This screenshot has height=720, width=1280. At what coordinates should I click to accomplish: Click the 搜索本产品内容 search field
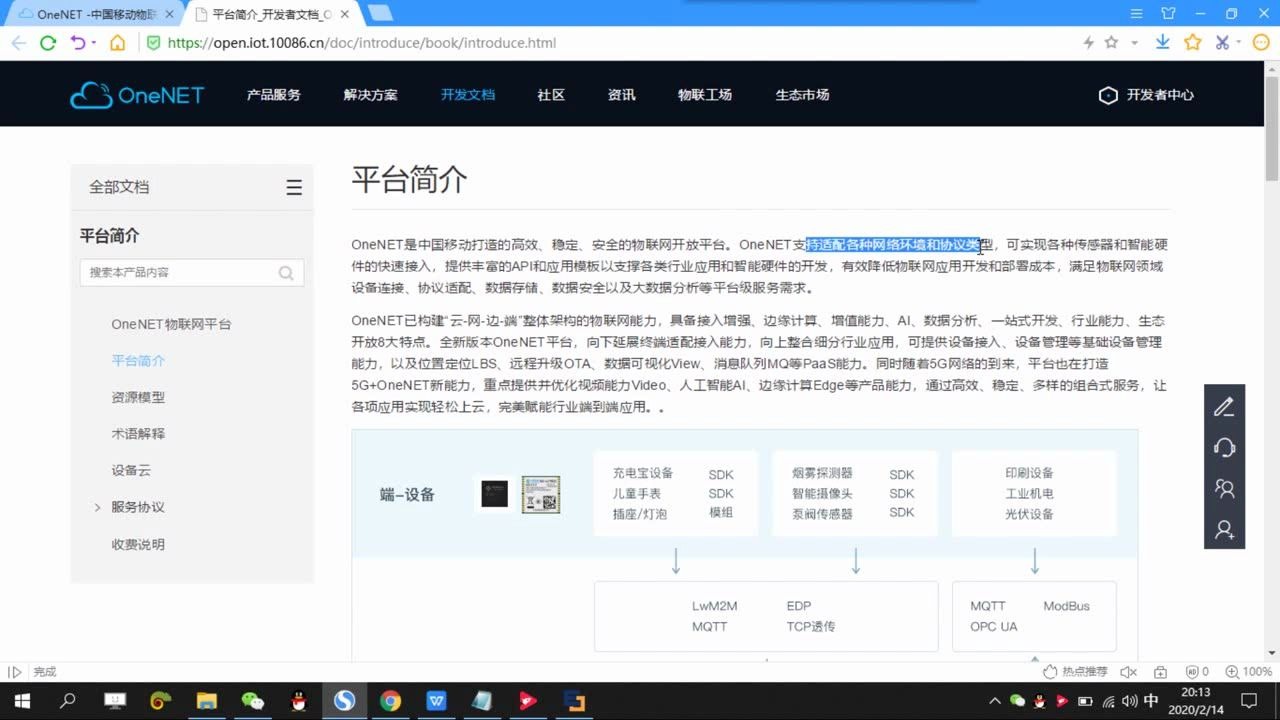point(191,272)
